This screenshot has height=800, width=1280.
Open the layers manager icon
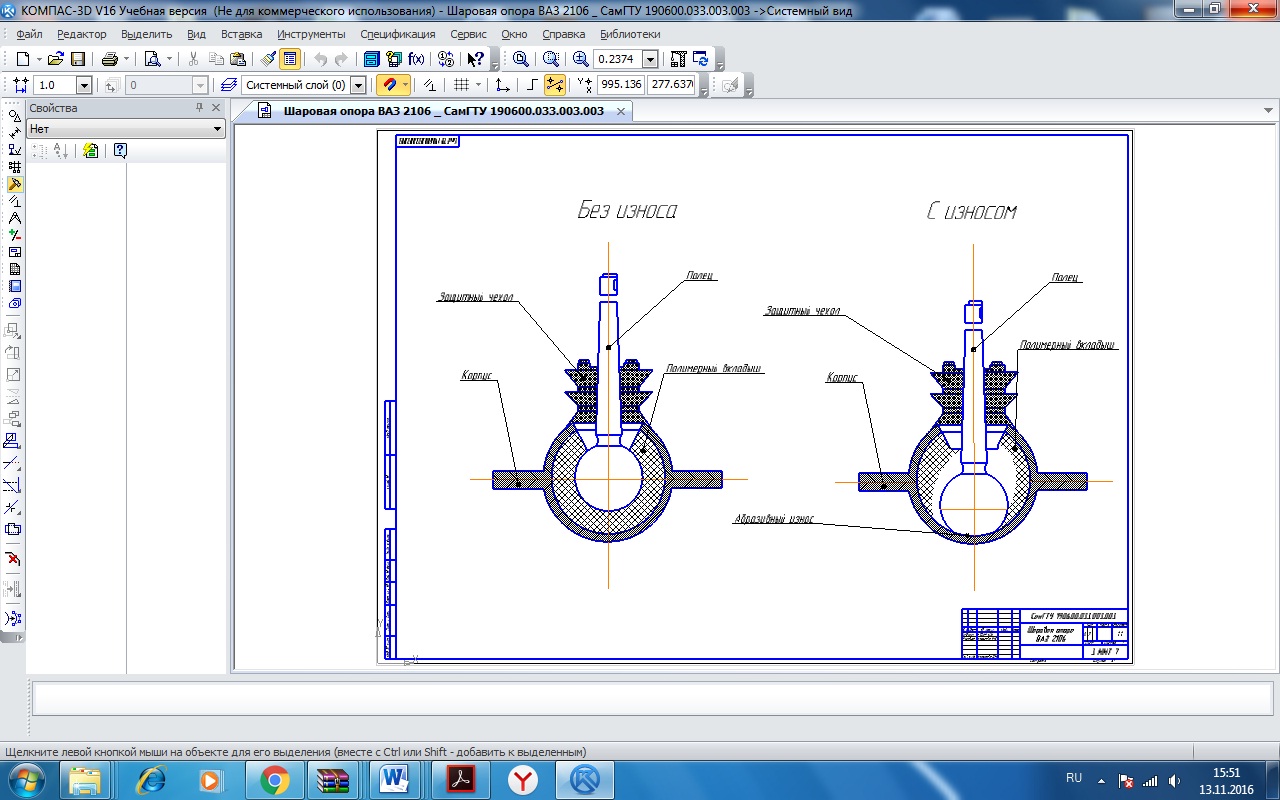(229, 85)
